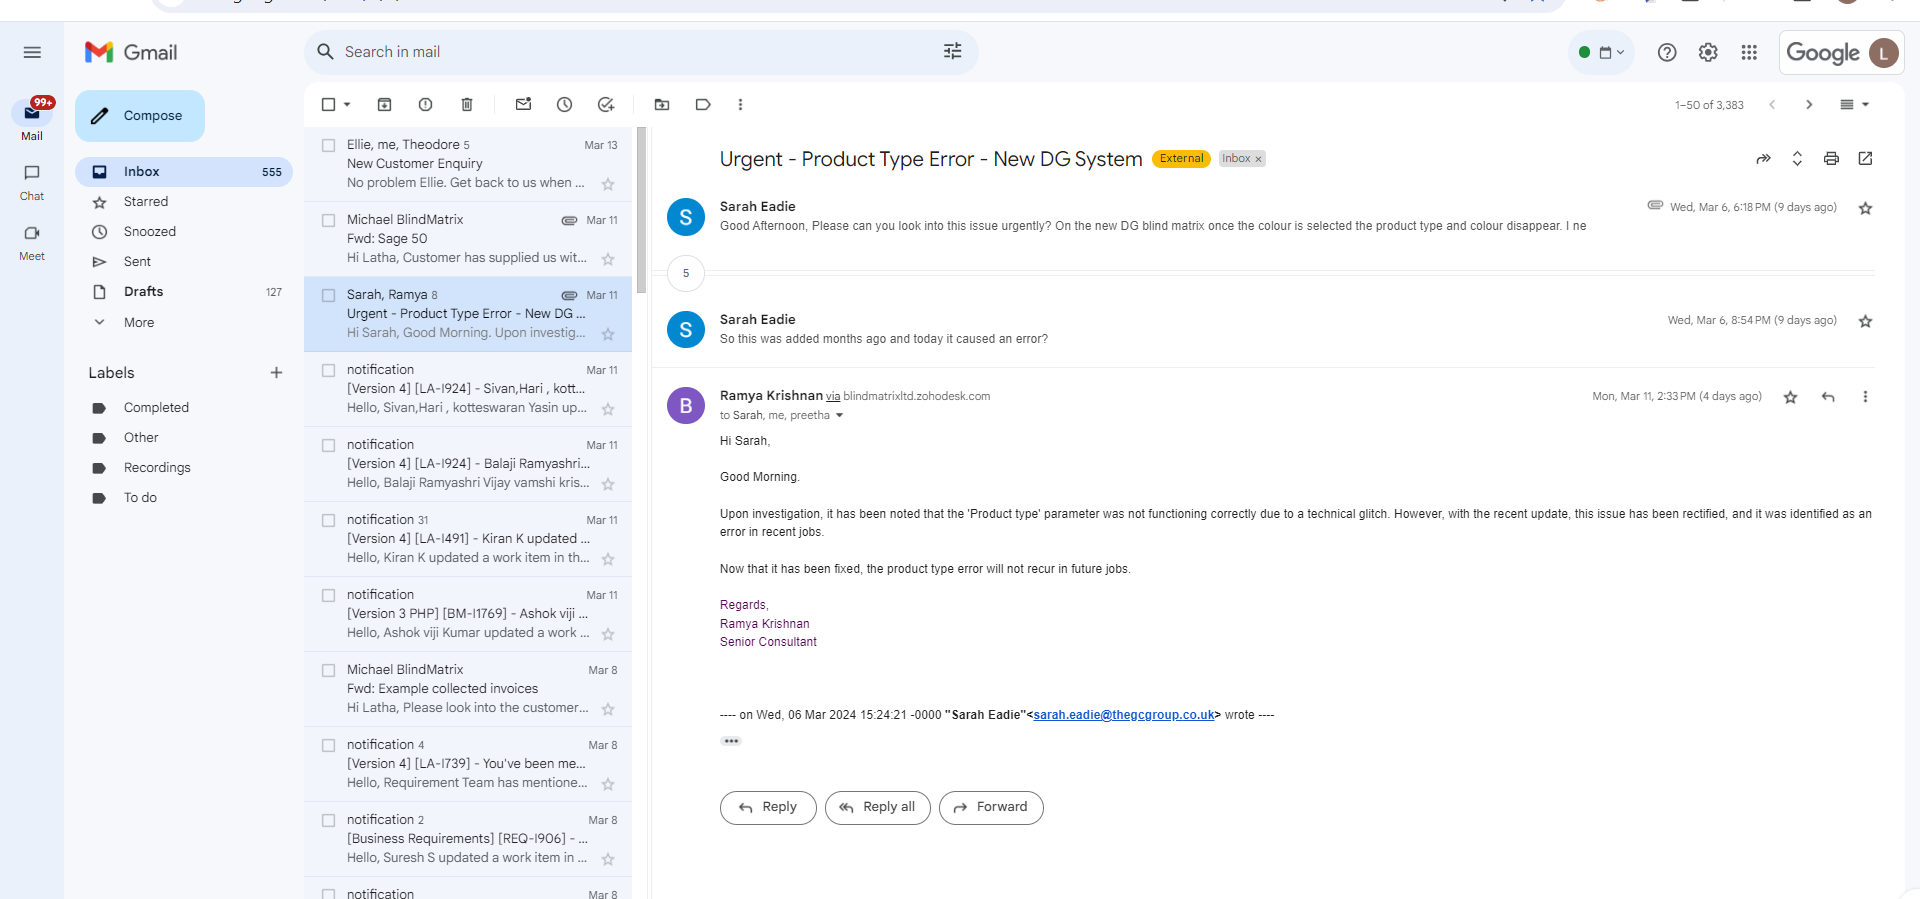The image size is (1920, 899).
Task: Click the Mark as unread envelope icon
Action: 523,105
